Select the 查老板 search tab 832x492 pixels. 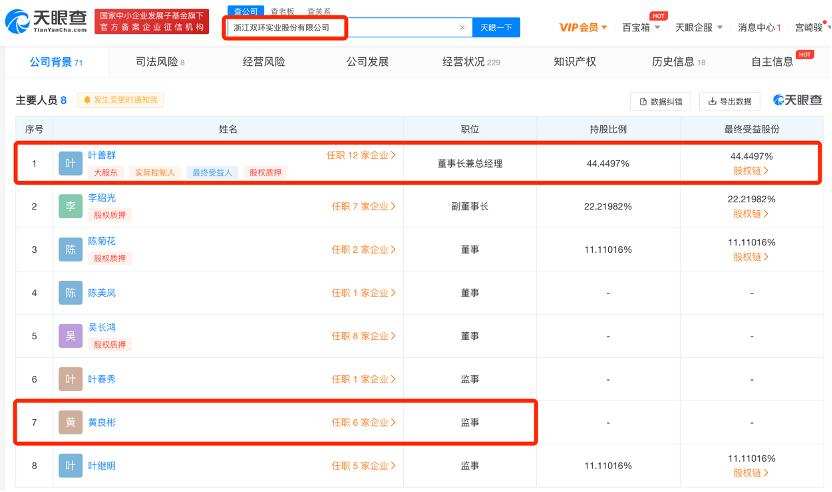(x=282, y=11)
